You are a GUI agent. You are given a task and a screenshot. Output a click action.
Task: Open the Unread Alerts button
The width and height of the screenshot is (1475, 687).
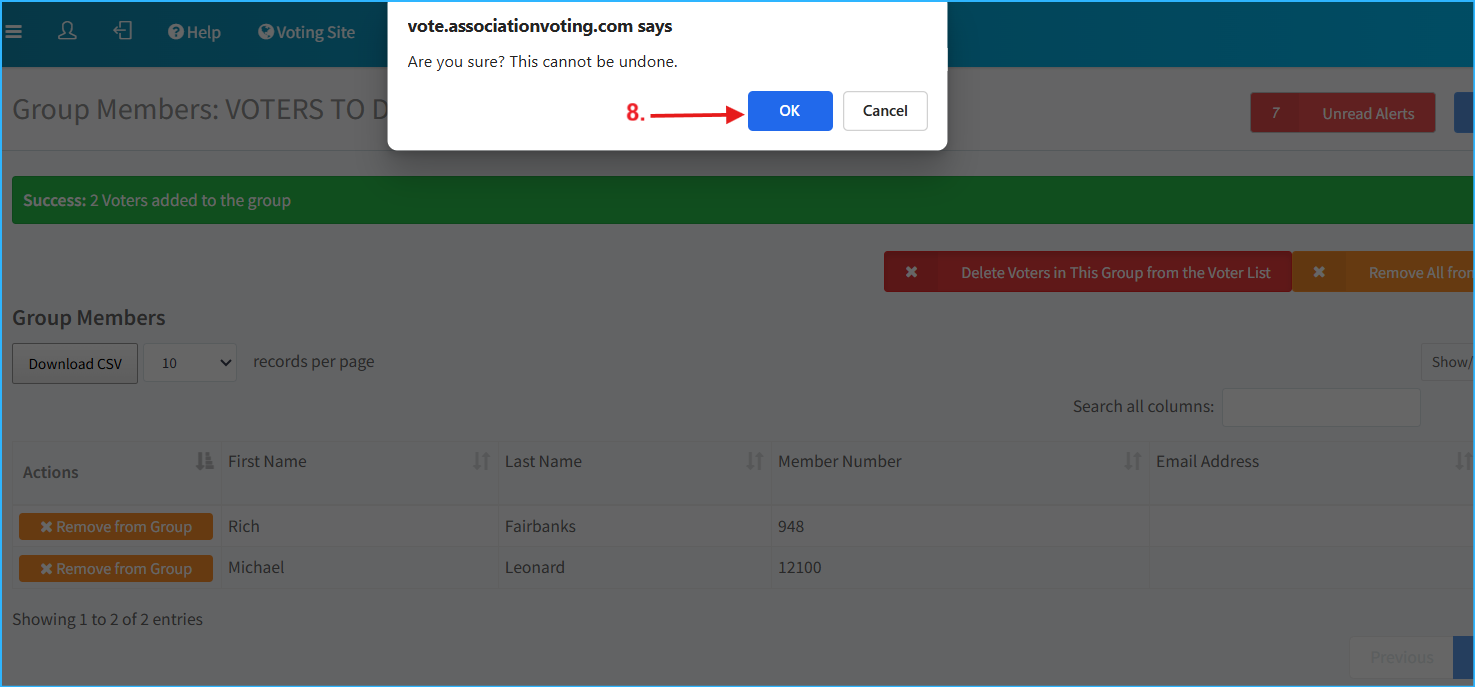point(1342,113)
